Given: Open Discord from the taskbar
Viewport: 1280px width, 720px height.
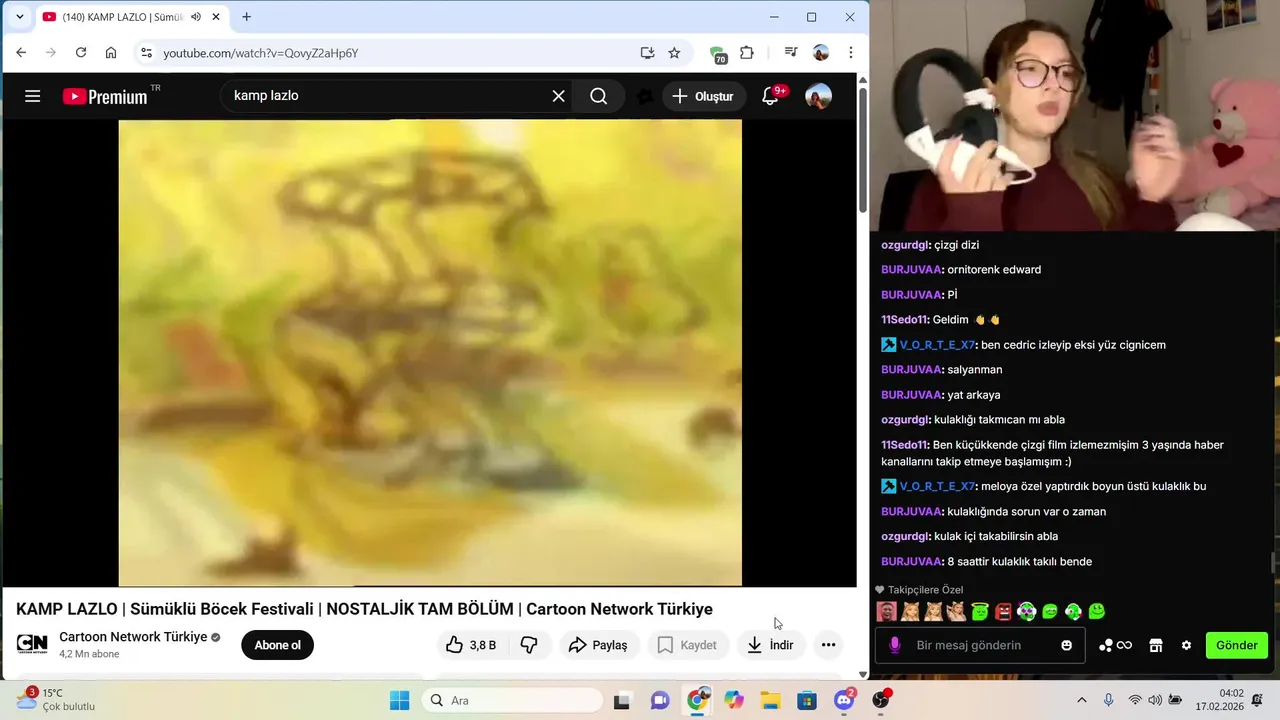Looking at the screenshot, I should coord(844,701).
